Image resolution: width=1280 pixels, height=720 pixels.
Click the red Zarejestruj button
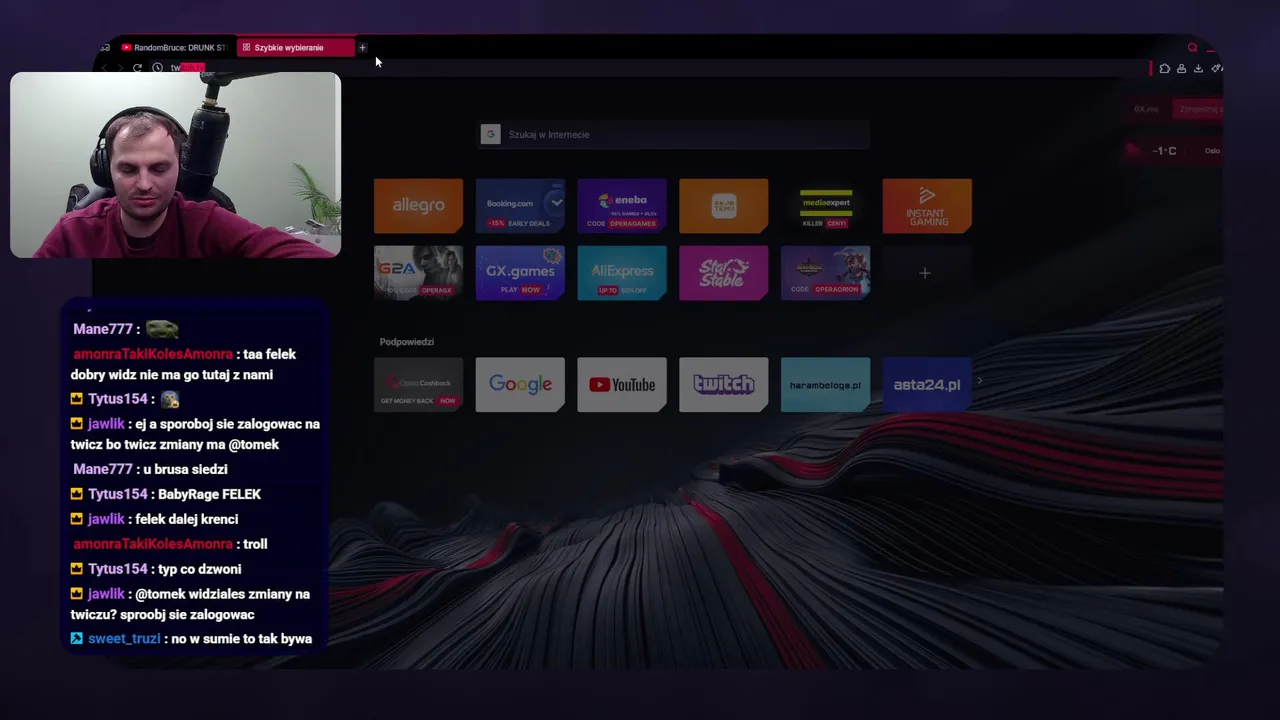pos(1199,109)
